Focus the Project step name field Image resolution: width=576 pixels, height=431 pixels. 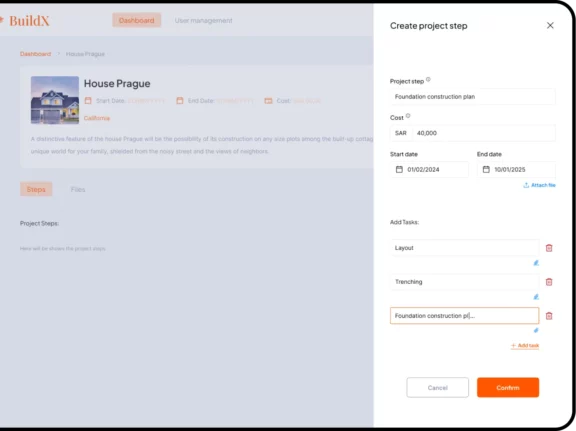coord(472,97)
